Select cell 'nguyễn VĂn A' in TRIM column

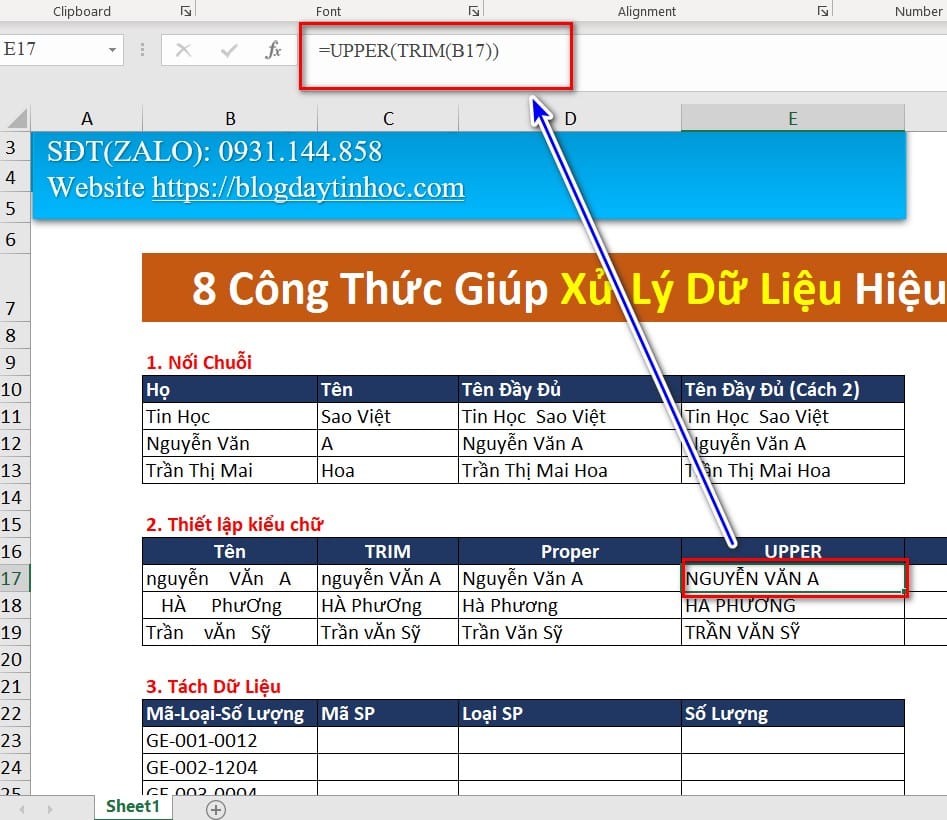pyautogui.click(x=388, y=578)
